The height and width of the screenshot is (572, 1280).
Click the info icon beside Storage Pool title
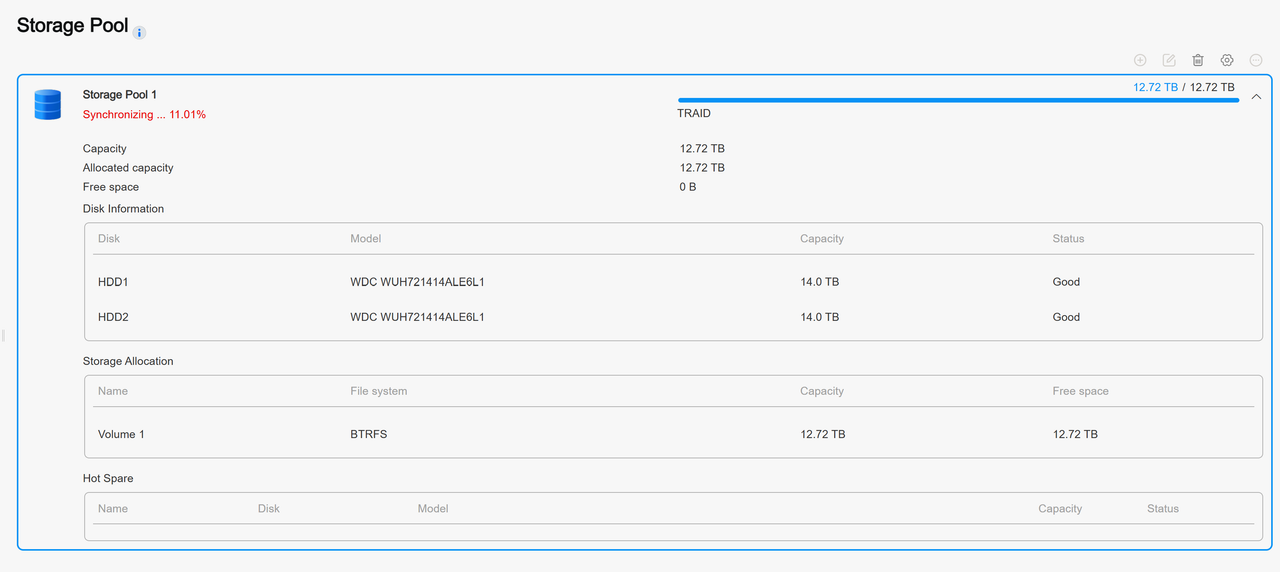click(140, 32)
